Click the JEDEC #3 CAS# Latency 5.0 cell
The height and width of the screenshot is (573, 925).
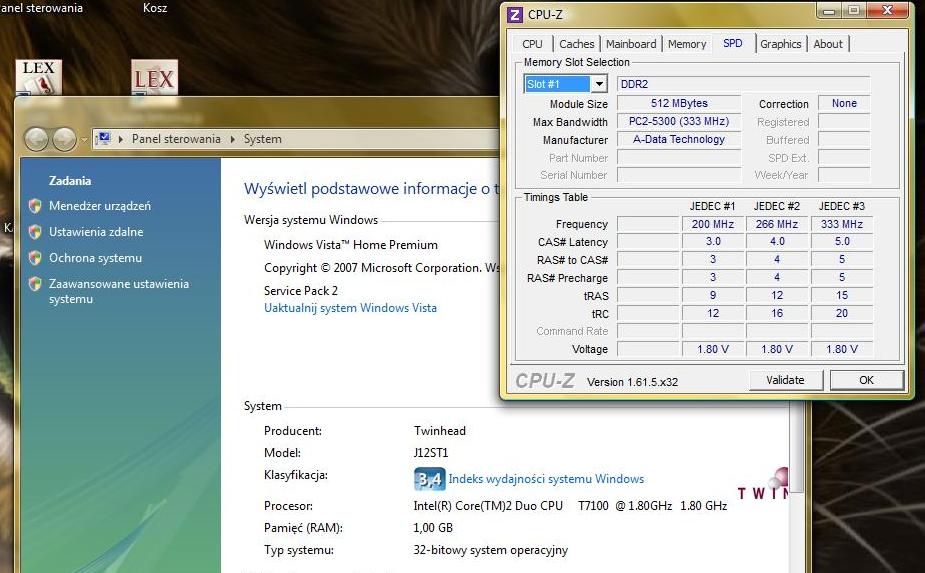point(842,241)
